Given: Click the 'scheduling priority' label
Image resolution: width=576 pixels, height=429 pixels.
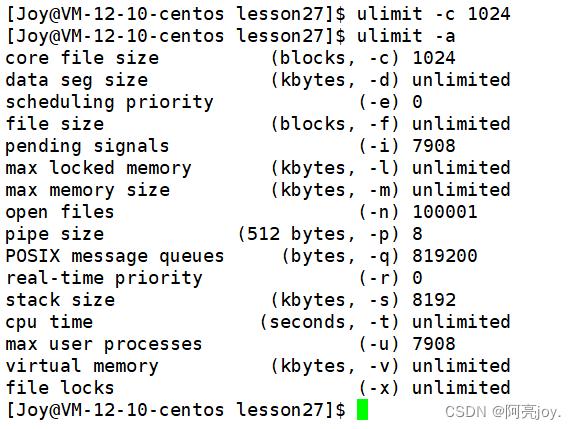Looking at the screenshot, I should tap(109, 102).
